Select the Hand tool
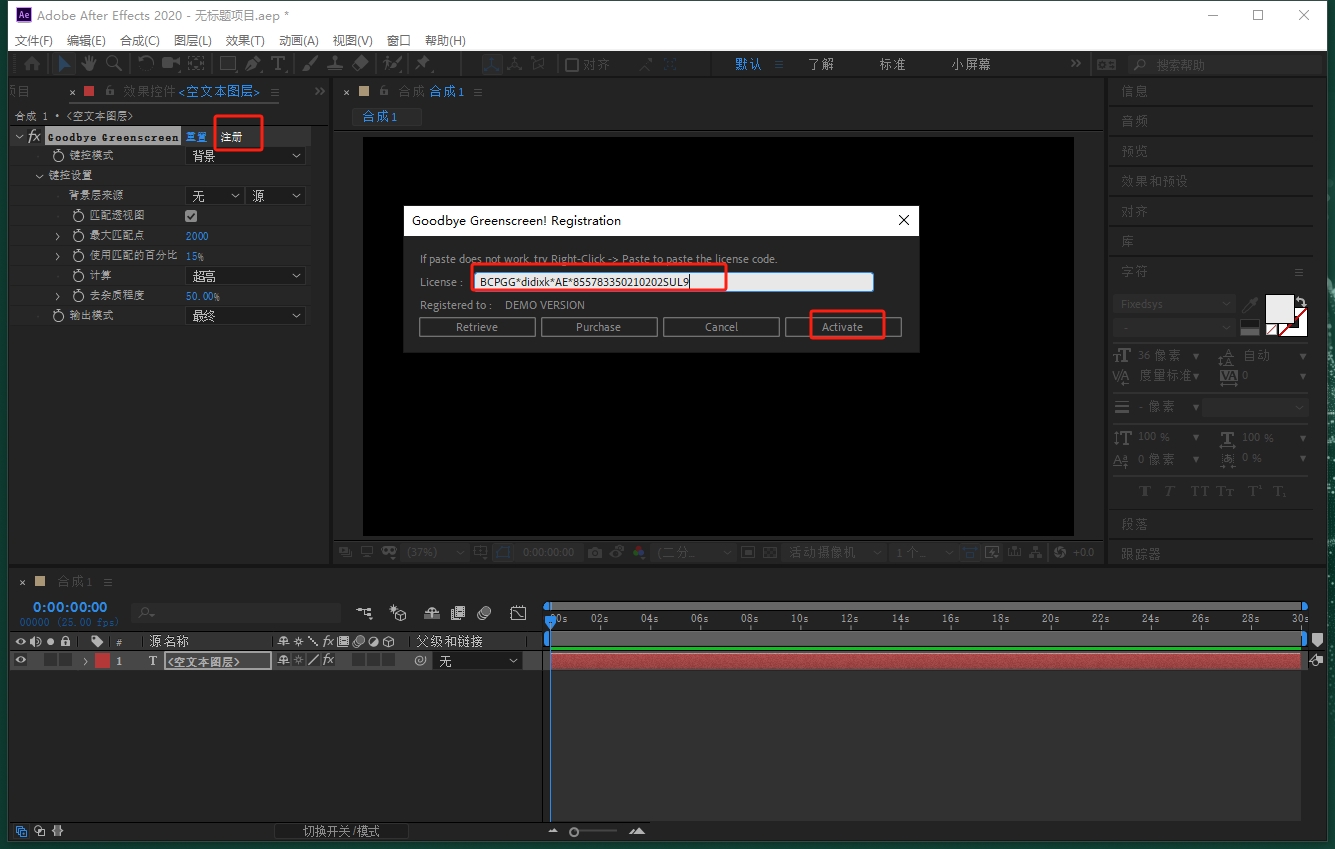Screen dimensions: 1335x849 tap(89, 63)
